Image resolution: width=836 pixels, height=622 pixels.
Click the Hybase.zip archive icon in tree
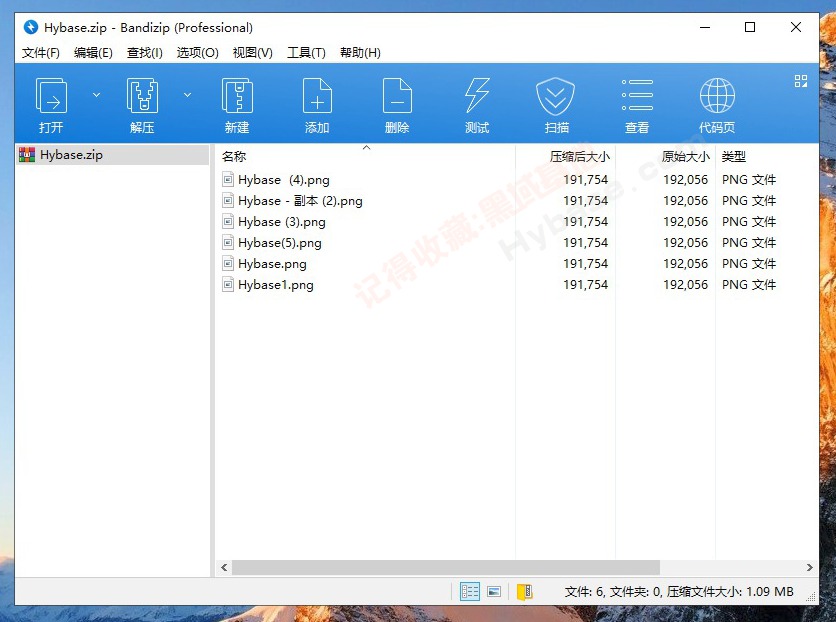coord(27,155)
